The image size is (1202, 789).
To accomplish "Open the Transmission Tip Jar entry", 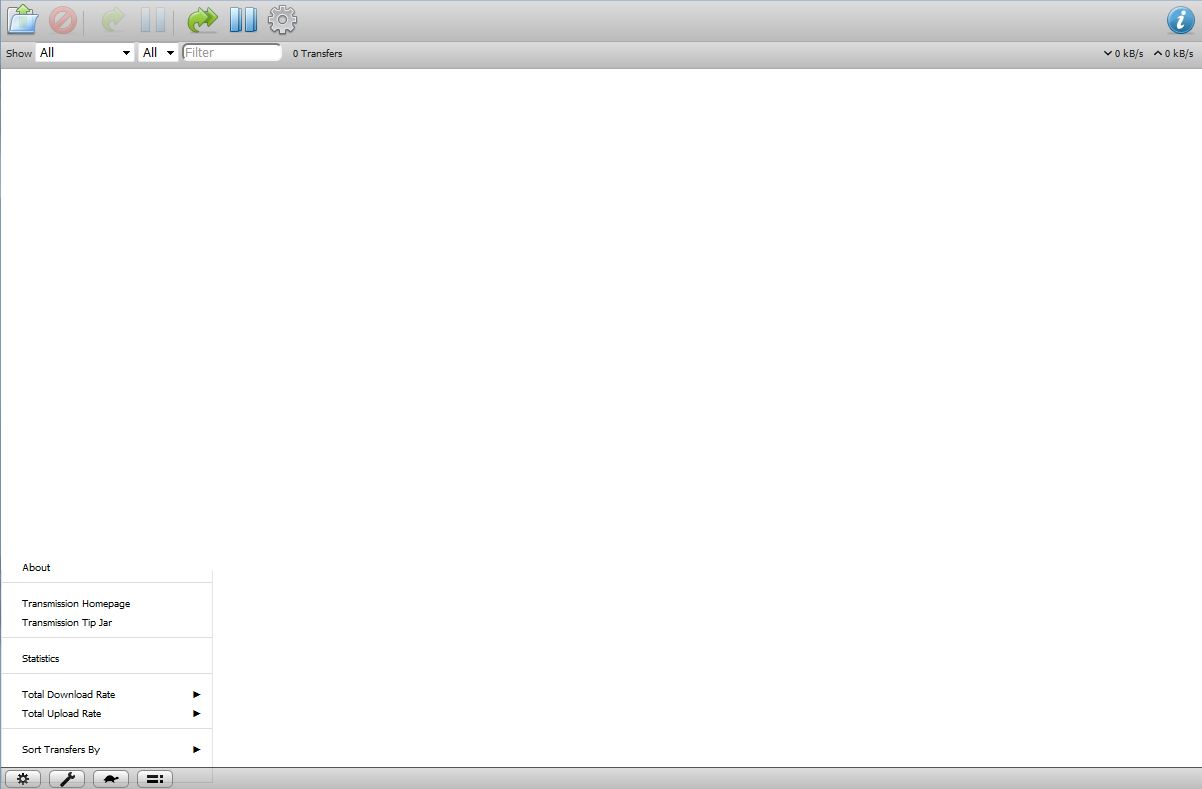I will pos(107,623).
